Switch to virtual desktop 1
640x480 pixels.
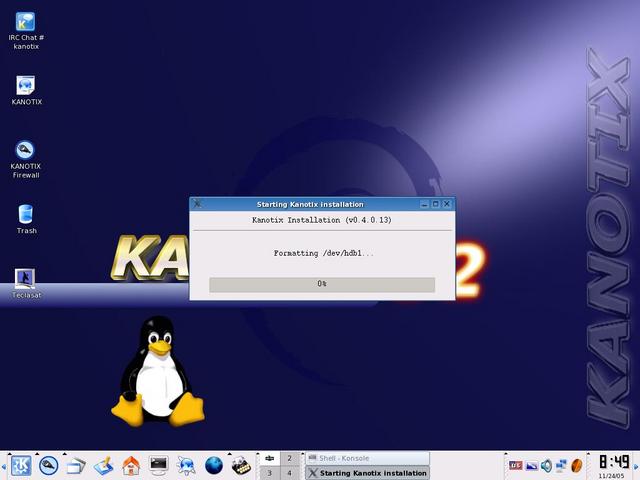click(269, 458)
